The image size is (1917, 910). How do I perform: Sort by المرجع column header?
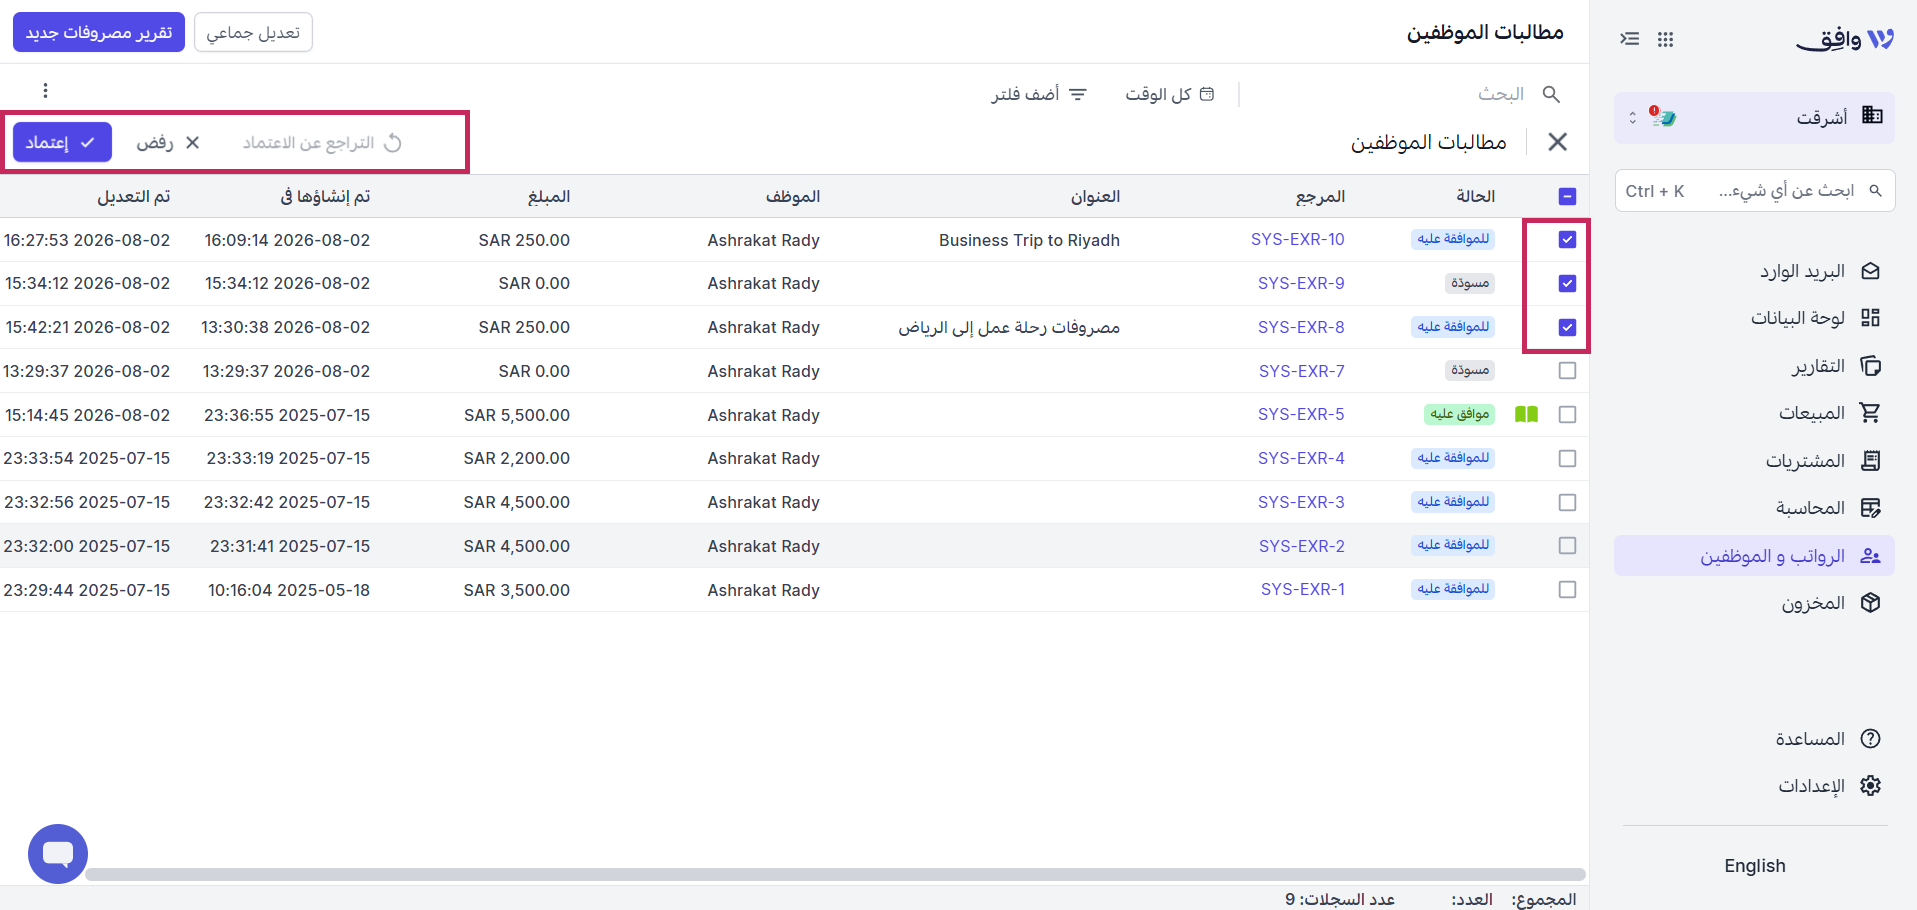click(x=1320, y=196)
